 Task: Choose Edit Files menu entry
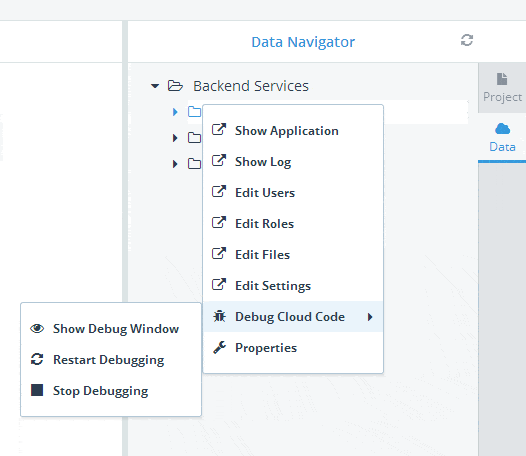[293, 255]
